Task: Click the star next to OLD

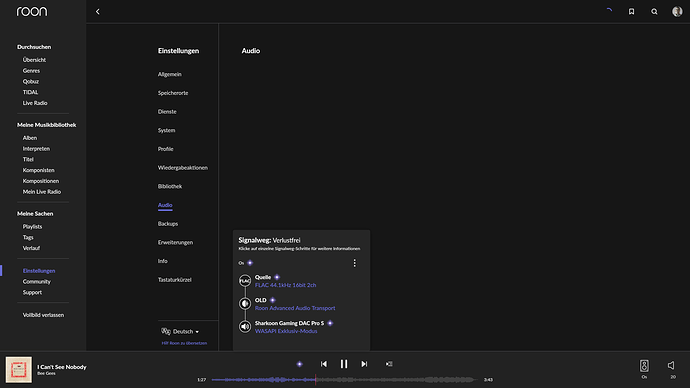Action: coord(272,300)
